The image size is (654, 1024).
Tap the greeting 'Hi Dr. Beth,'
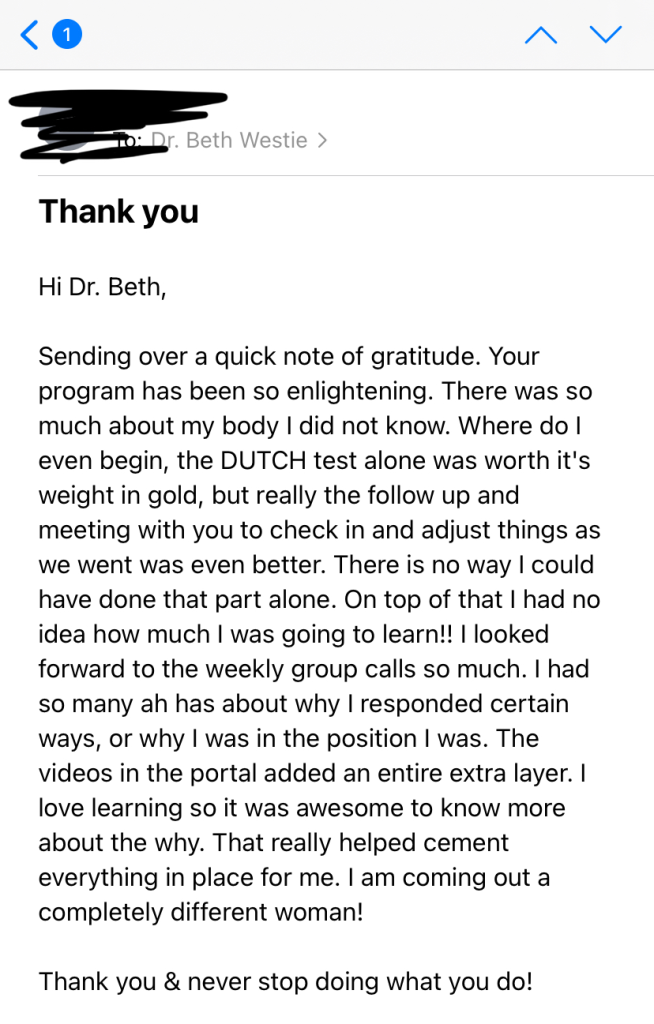[x=103, y=287]
